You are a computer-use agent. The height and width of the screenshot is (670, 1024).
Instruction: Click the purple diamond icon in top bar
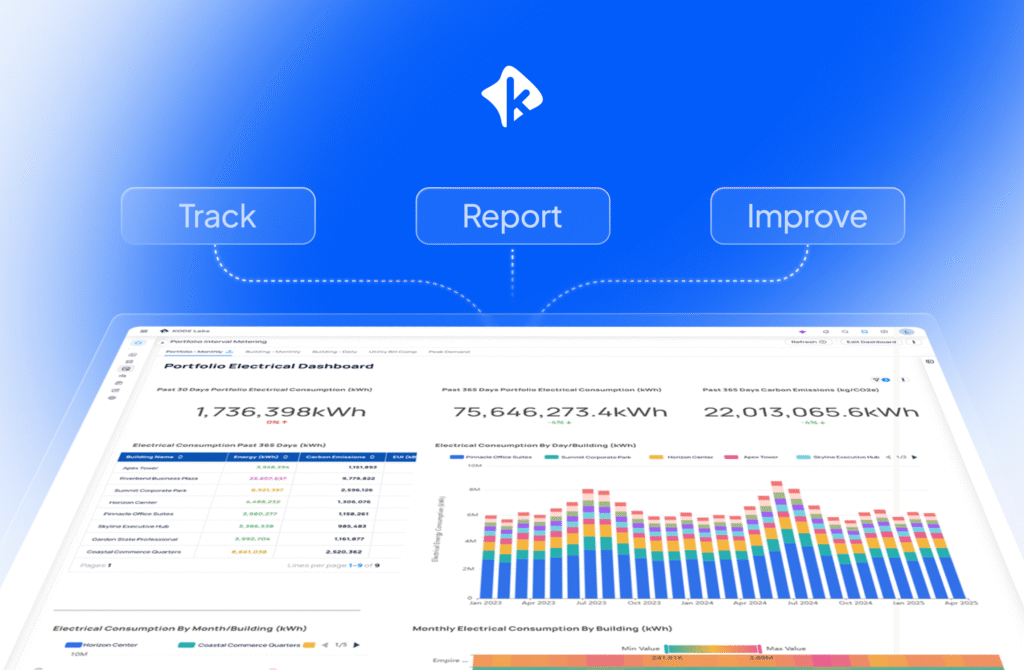tap(803, 332)
